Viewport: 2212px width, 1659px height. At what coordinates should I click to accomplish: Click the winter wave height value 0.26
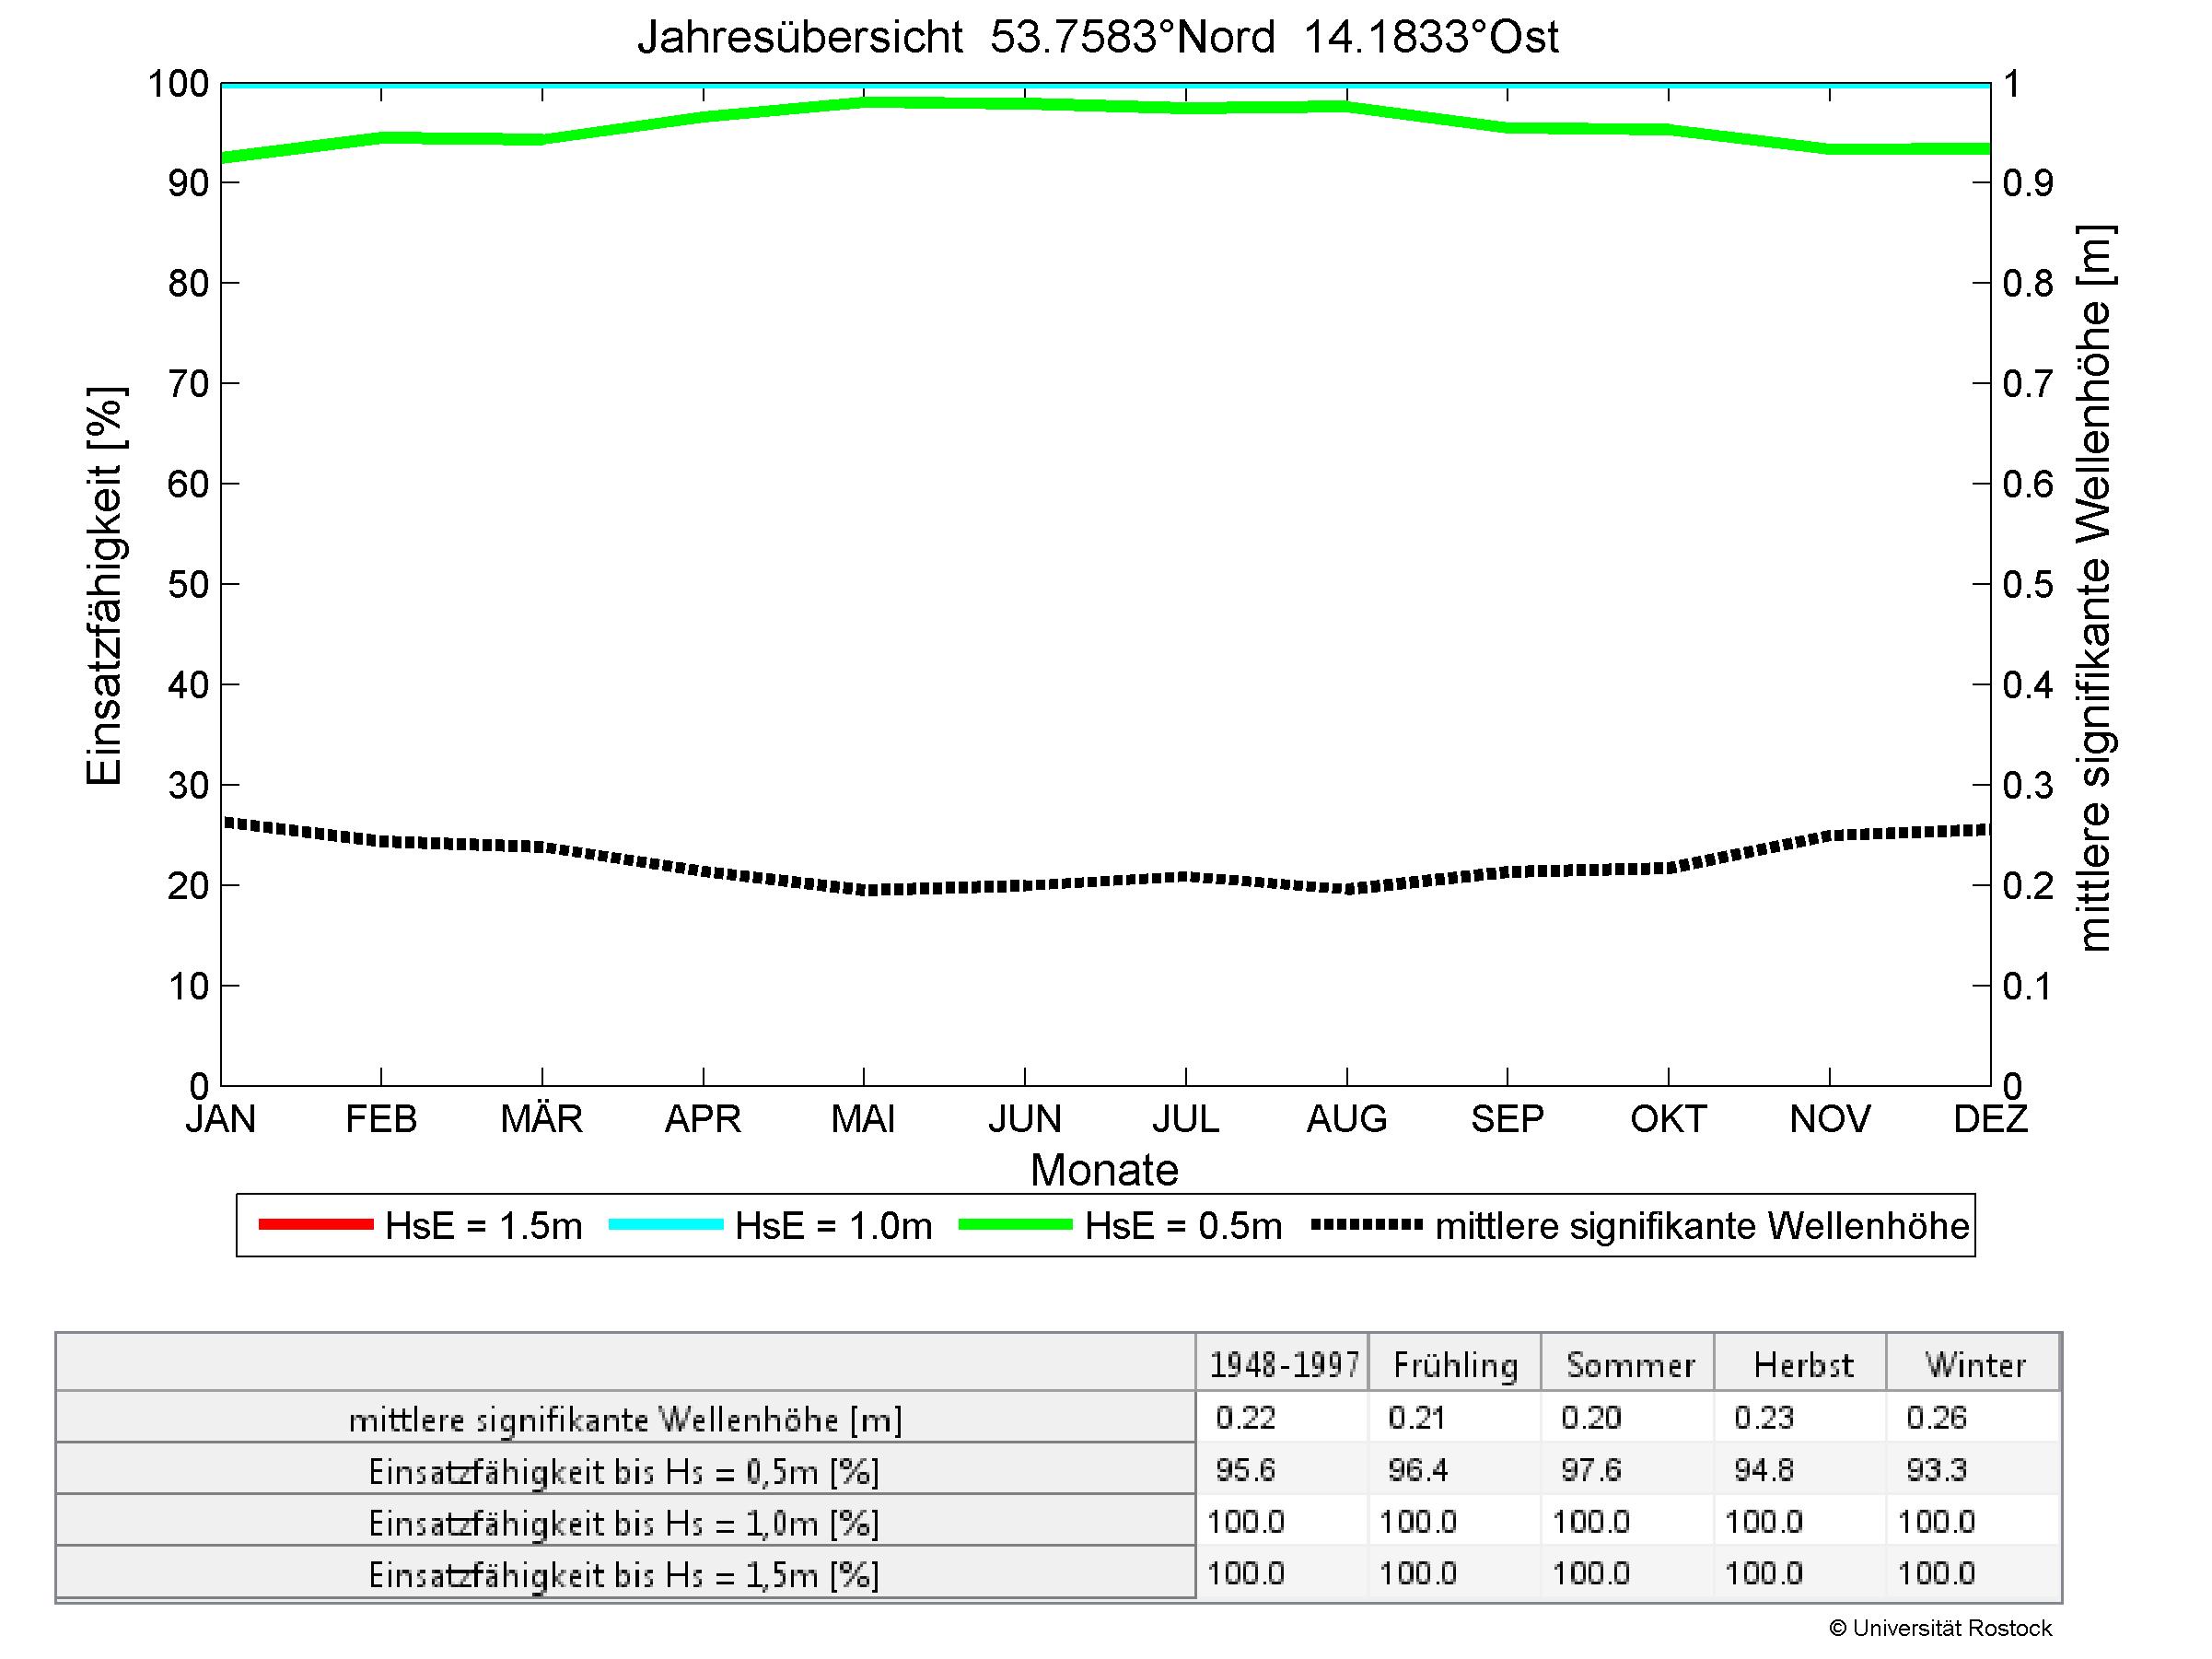tap(1936, 1417)
